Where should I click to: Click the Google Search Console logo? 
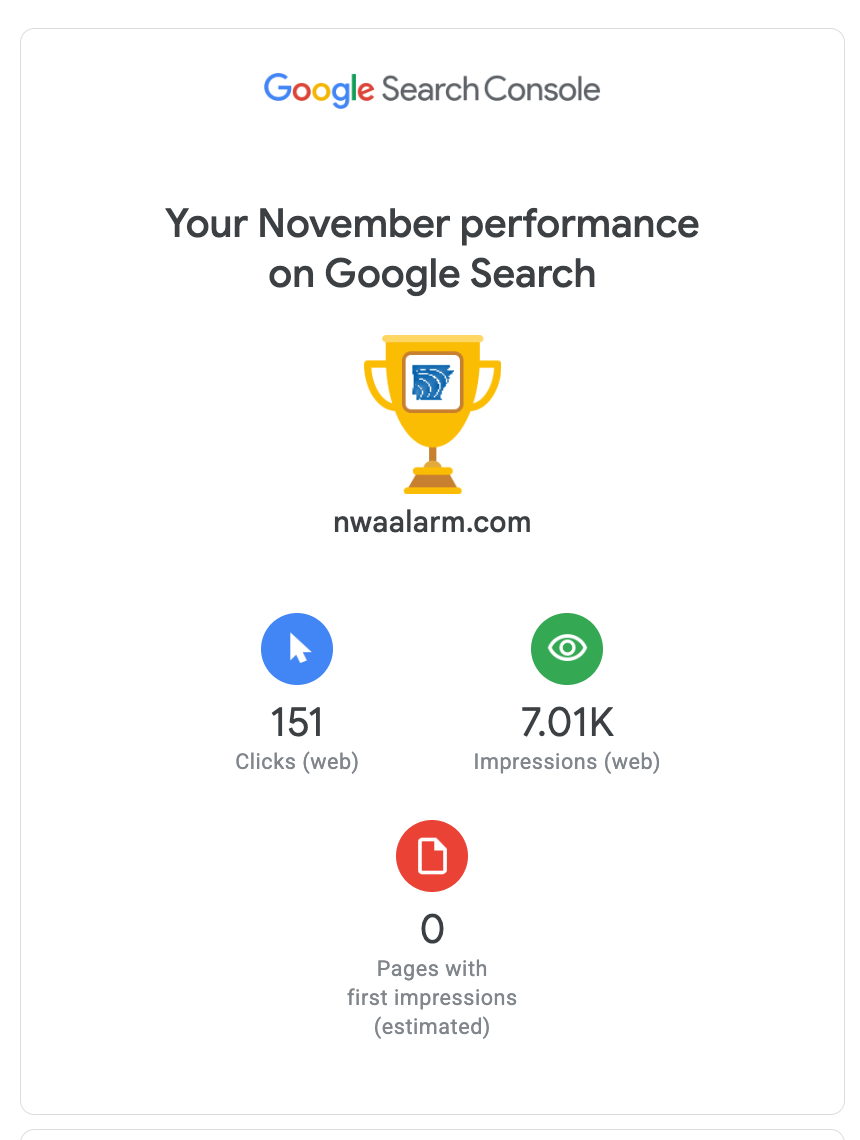[x=431, y=89]
